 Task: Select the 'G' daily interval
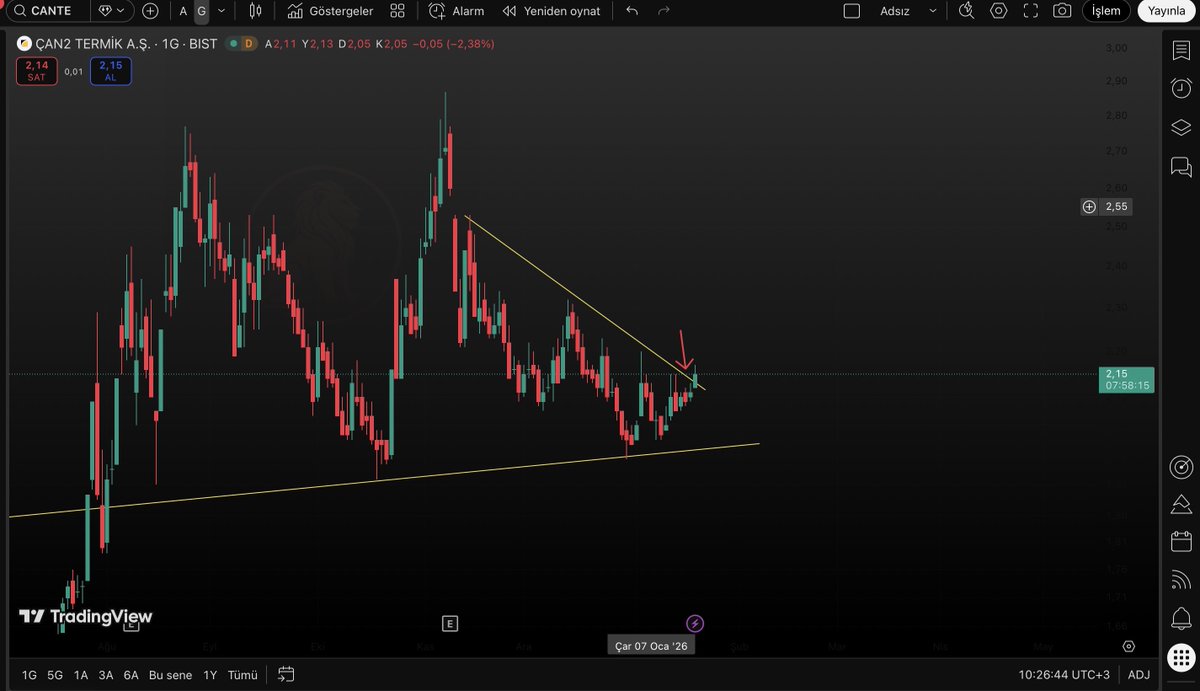click(x=201, y=11)
